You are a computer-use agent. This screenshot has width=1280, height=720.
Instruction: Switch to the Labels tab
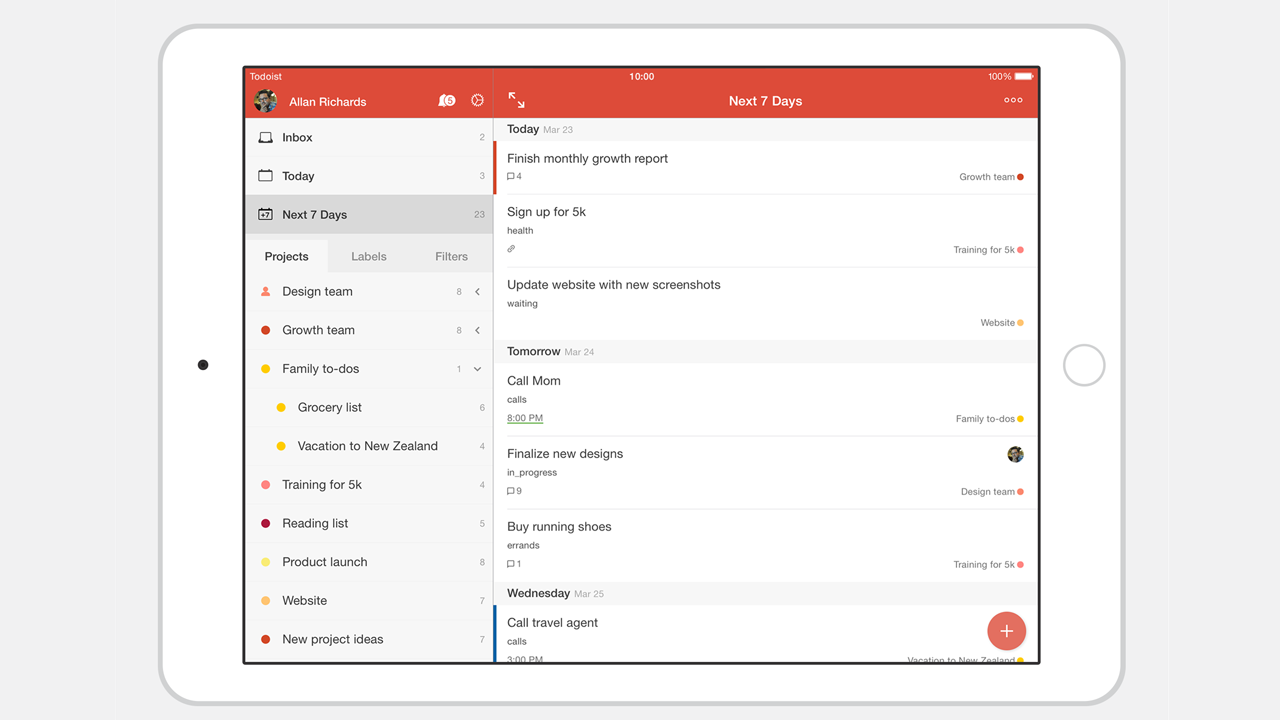point(369,256)
